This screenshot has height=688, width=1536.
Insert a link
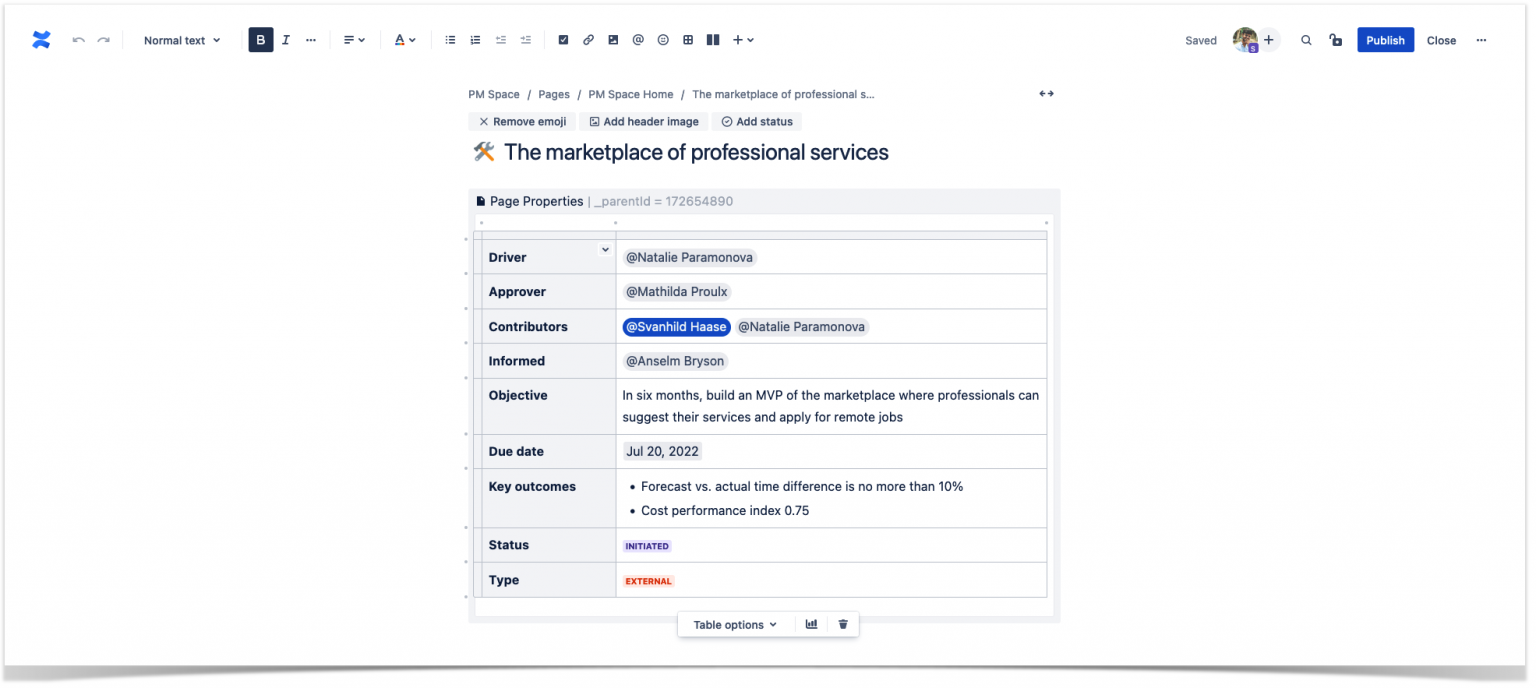pos(588,39)
